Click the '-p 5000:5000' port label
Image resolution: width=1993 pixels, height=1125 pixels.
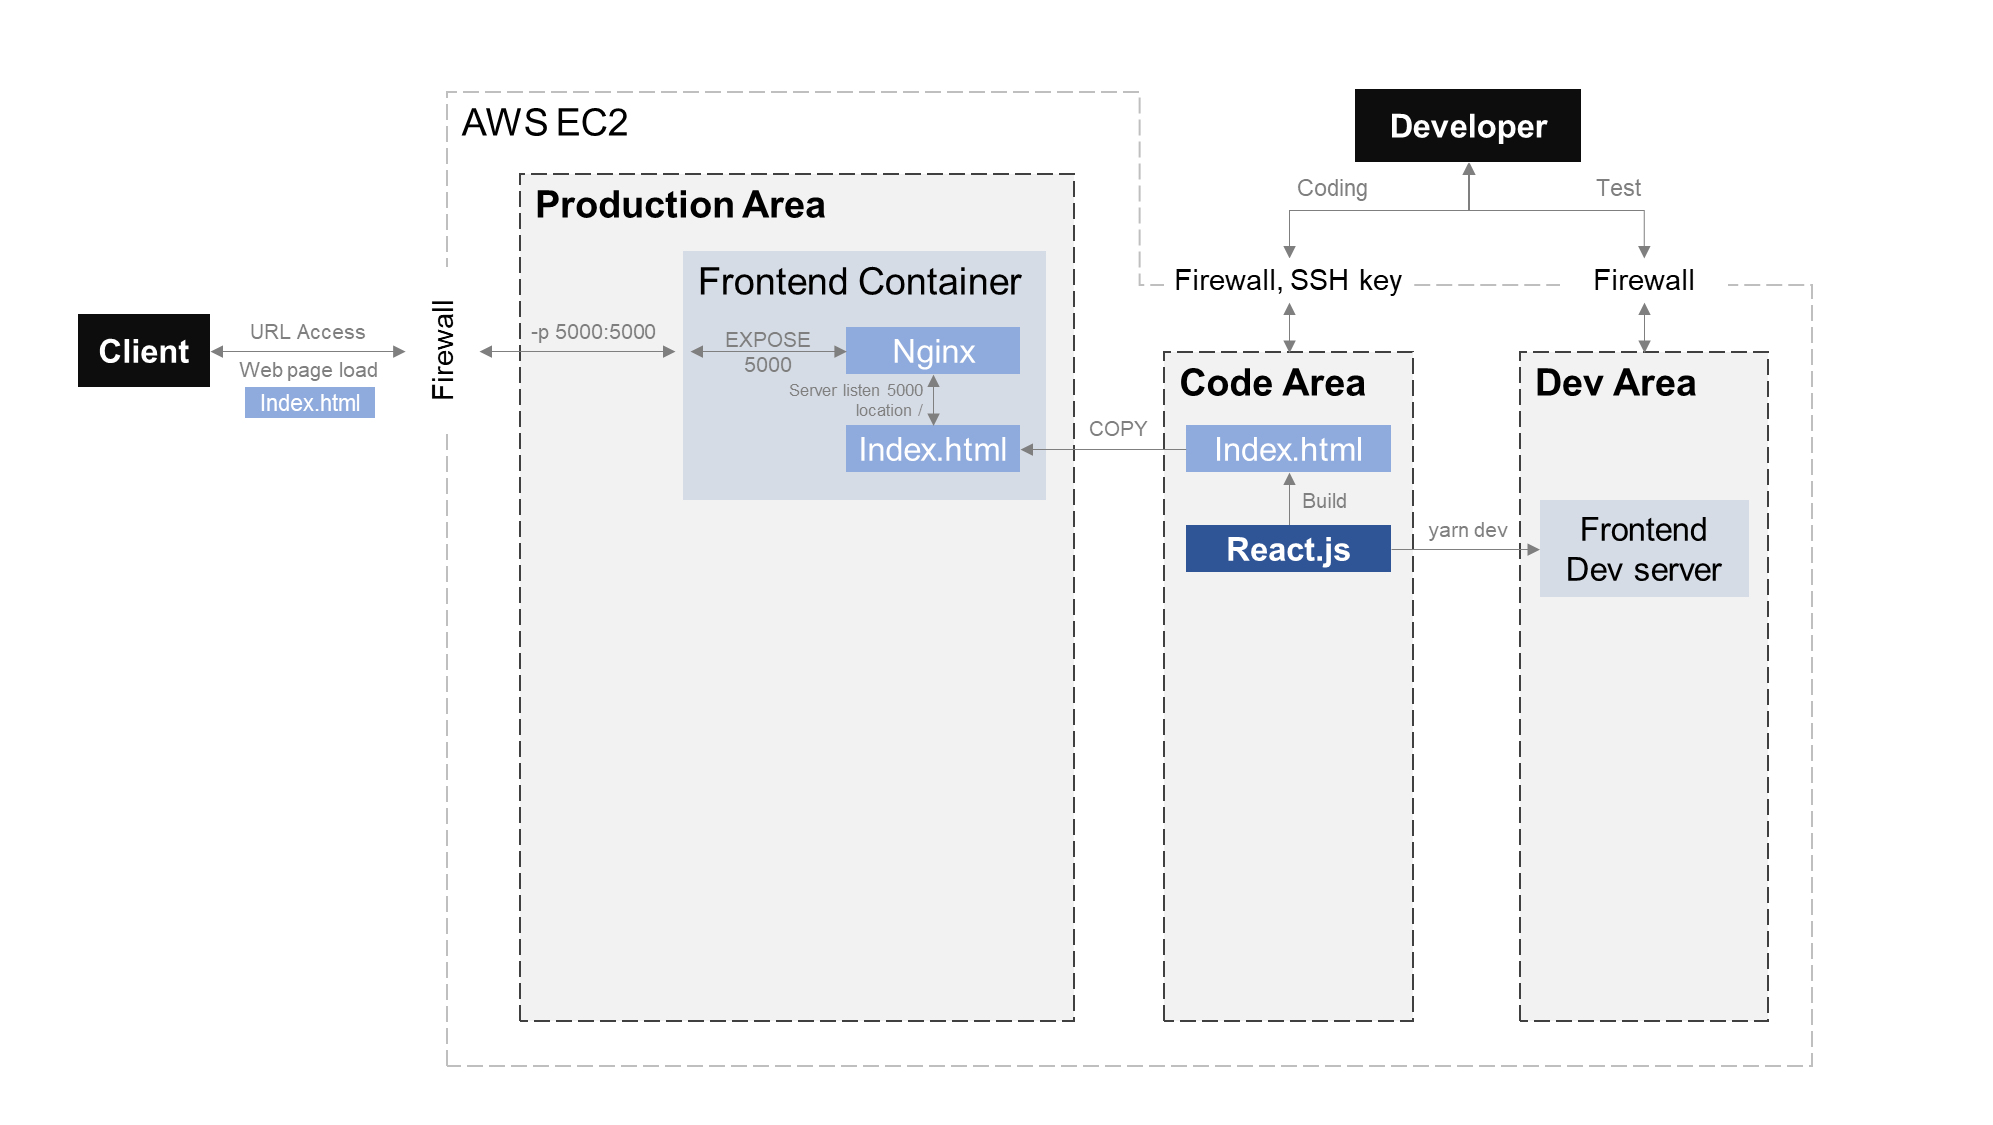point(593,332)
